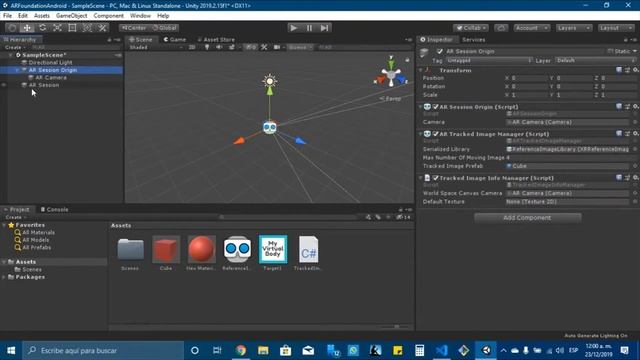Disable AR Tracked Image Manager component
Screen dimensions: 640x360
436,133
